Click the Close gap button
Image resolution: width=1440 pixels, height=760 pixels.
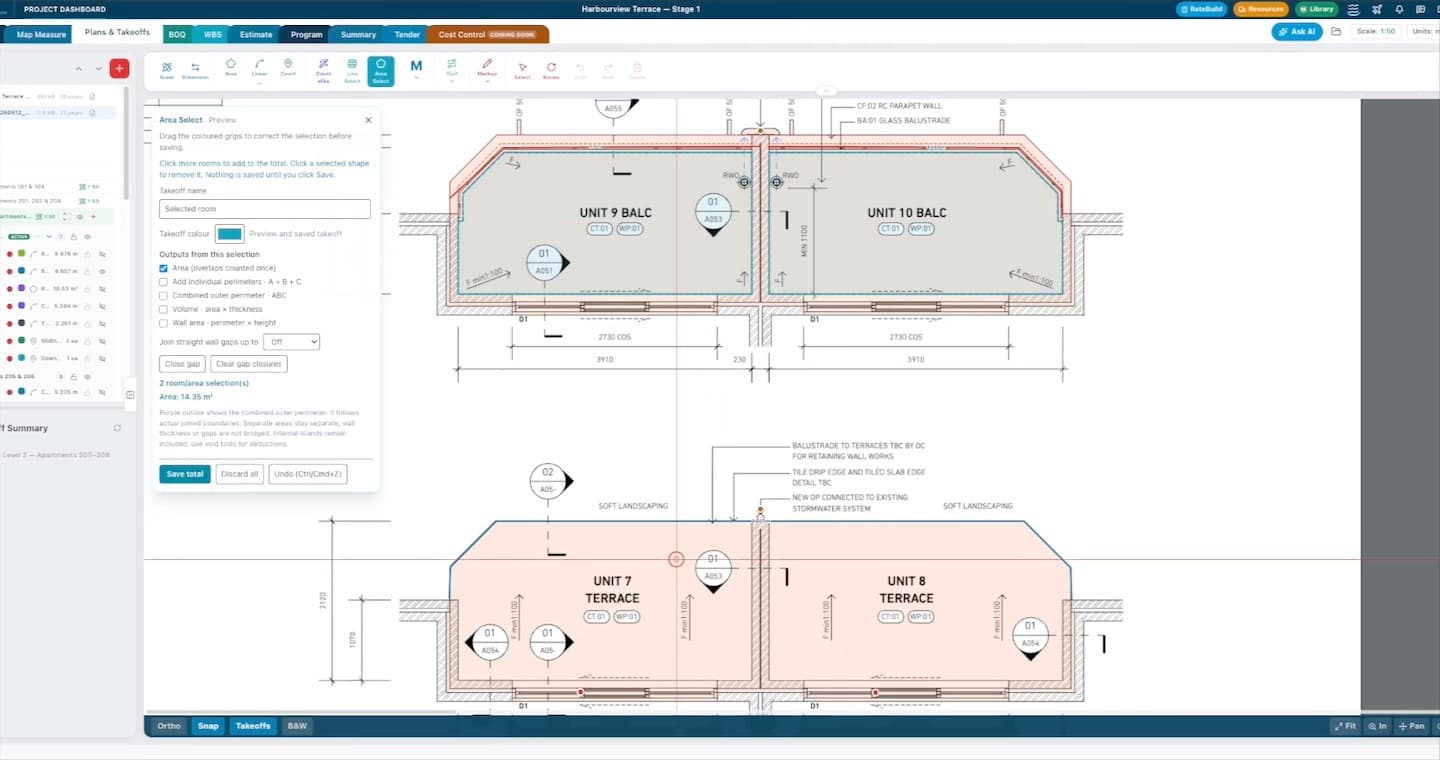183,364
